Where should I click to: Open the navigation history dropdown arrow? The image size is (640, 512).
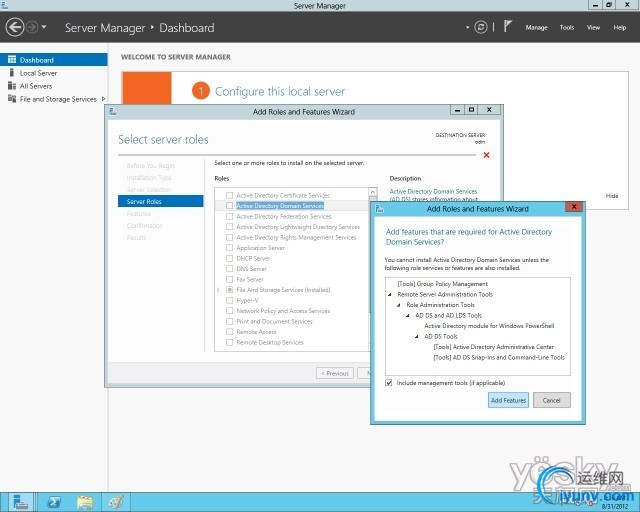point(44,27)
